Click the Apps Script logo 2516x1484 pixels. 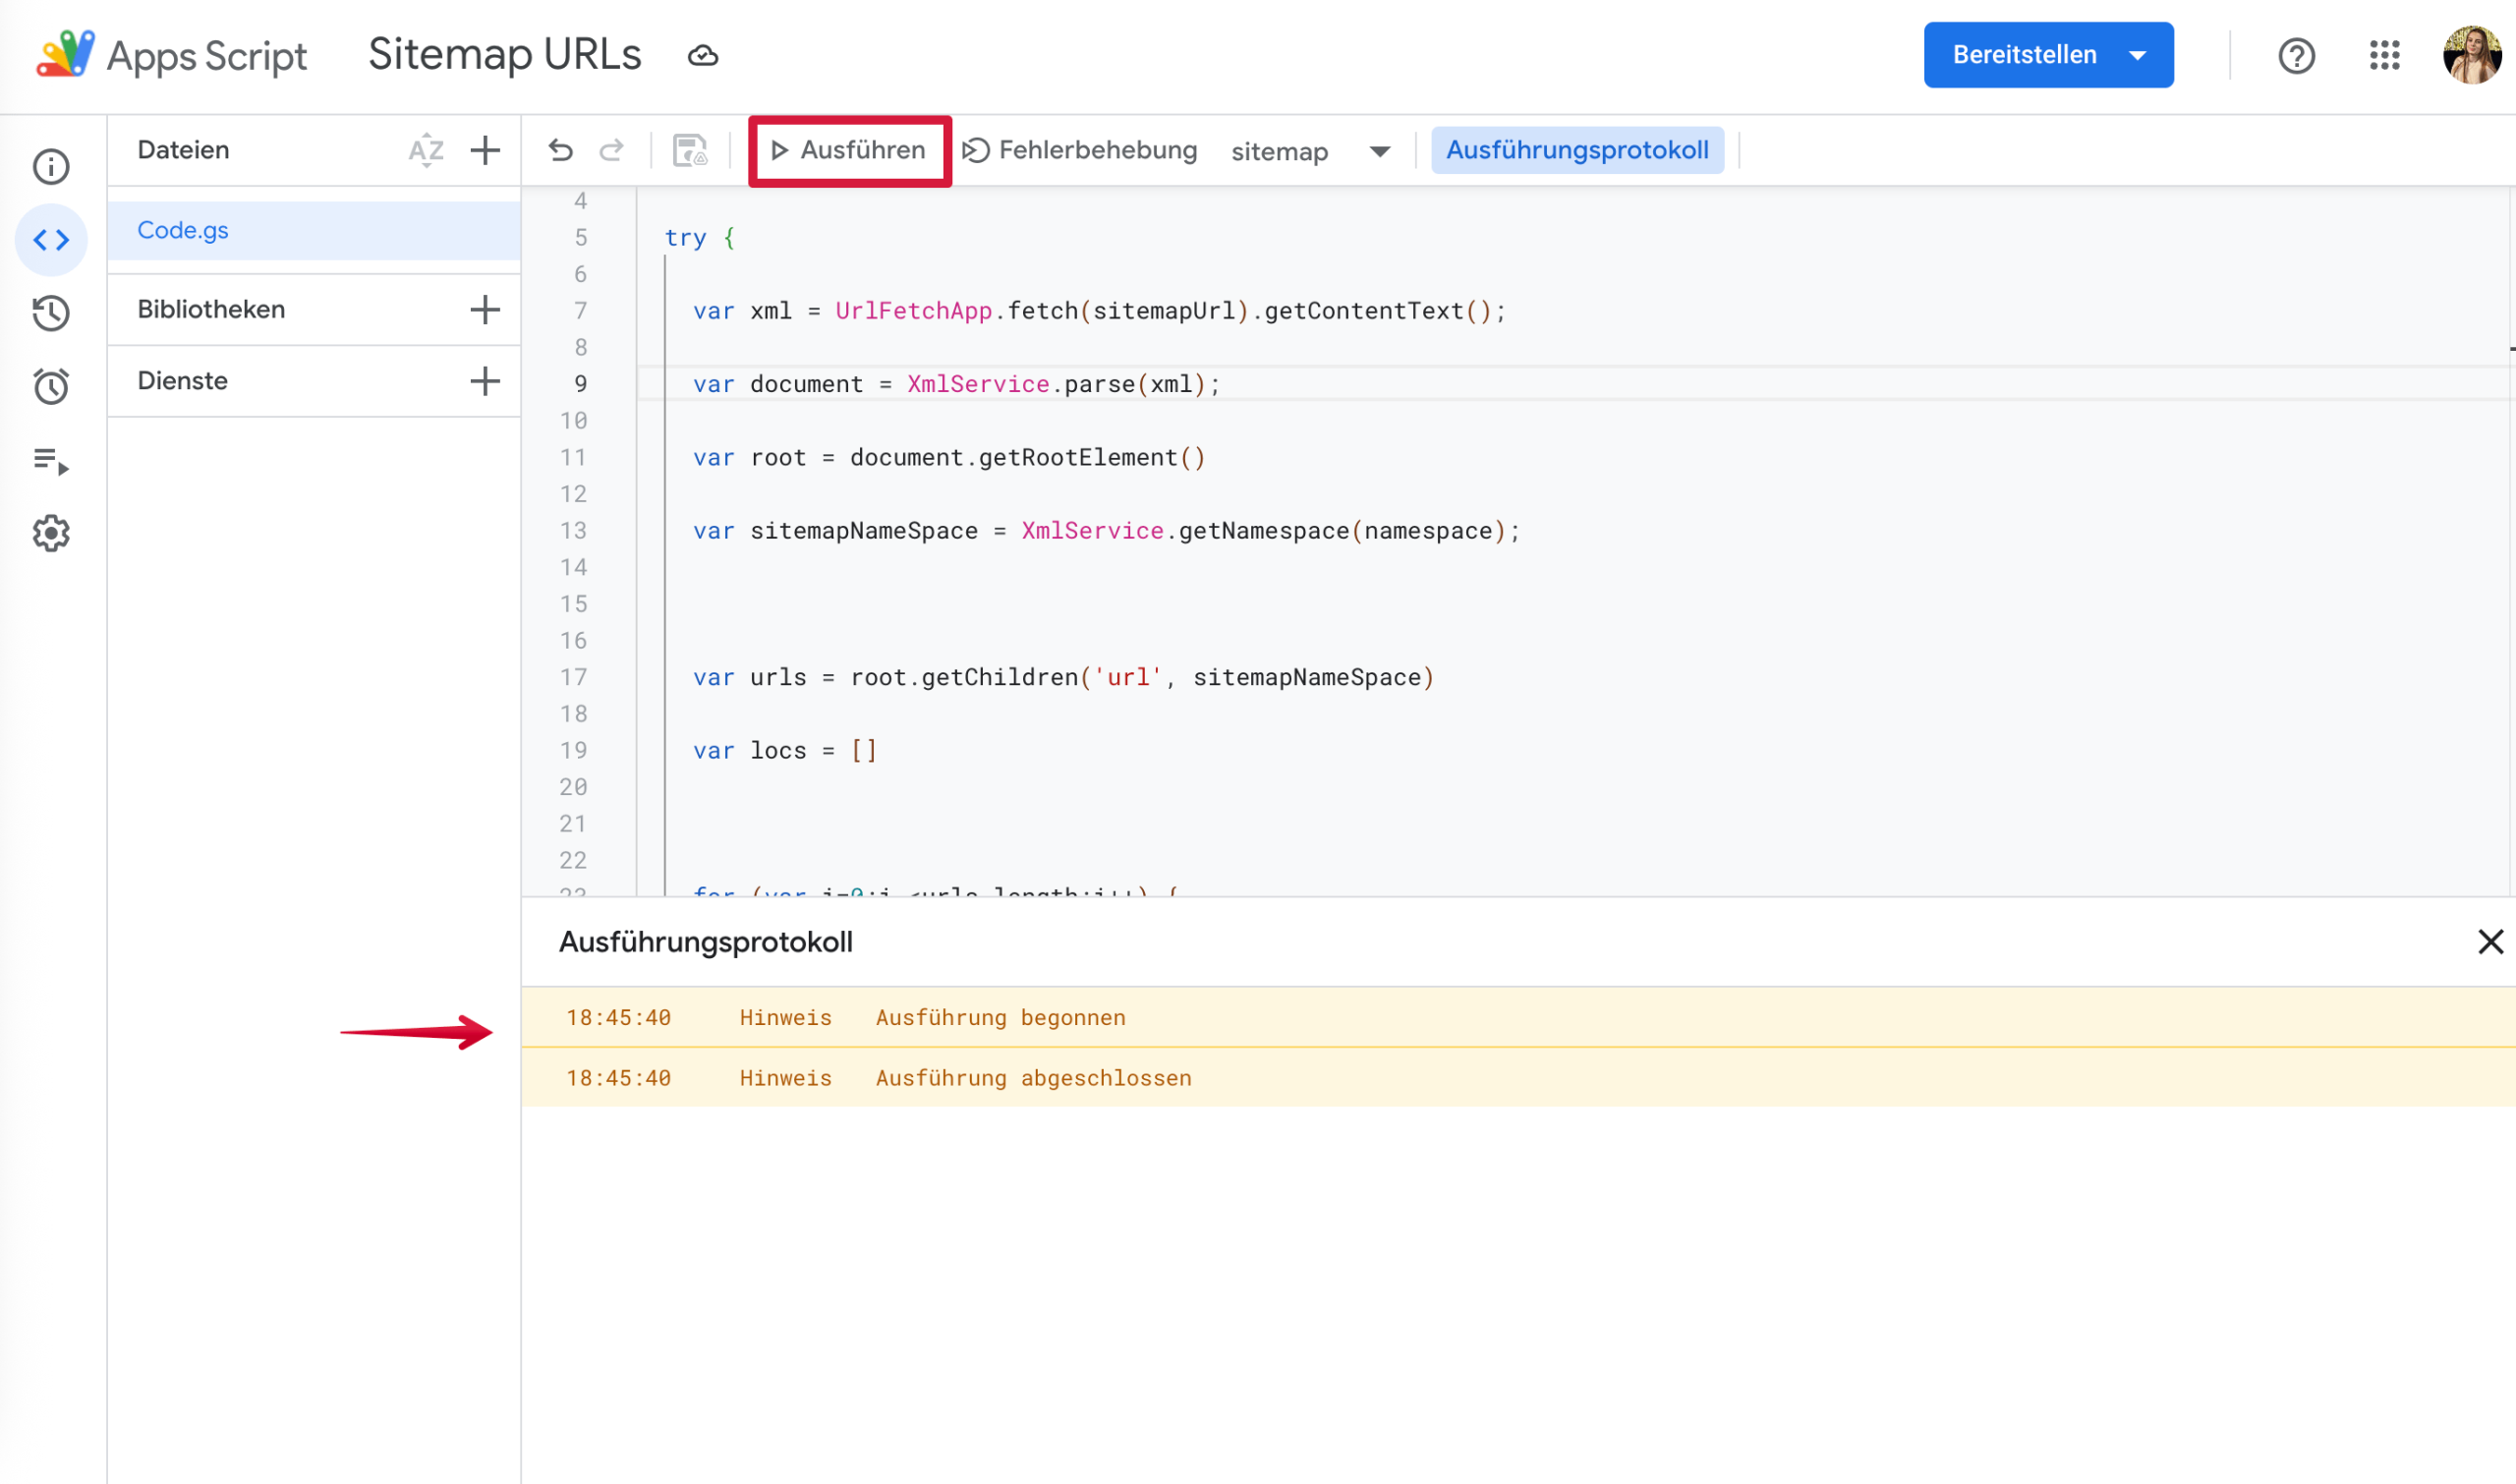[171, 55]
